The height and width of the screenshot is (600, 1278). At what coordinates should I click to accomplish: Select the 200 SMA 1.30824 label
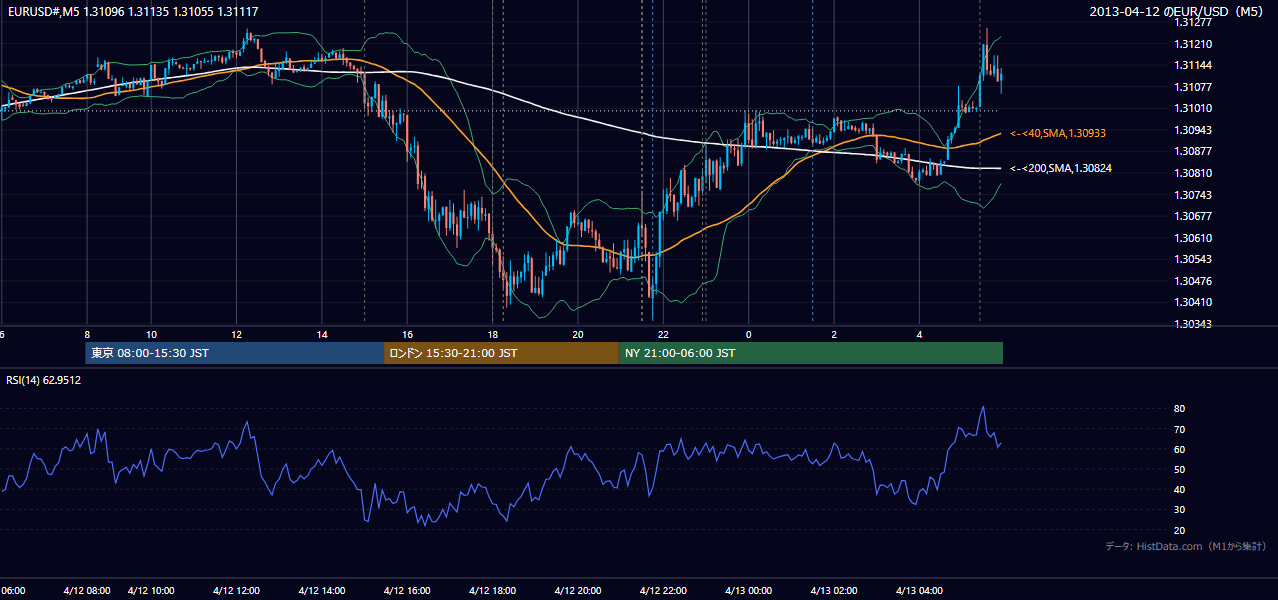coord(1061,168)
